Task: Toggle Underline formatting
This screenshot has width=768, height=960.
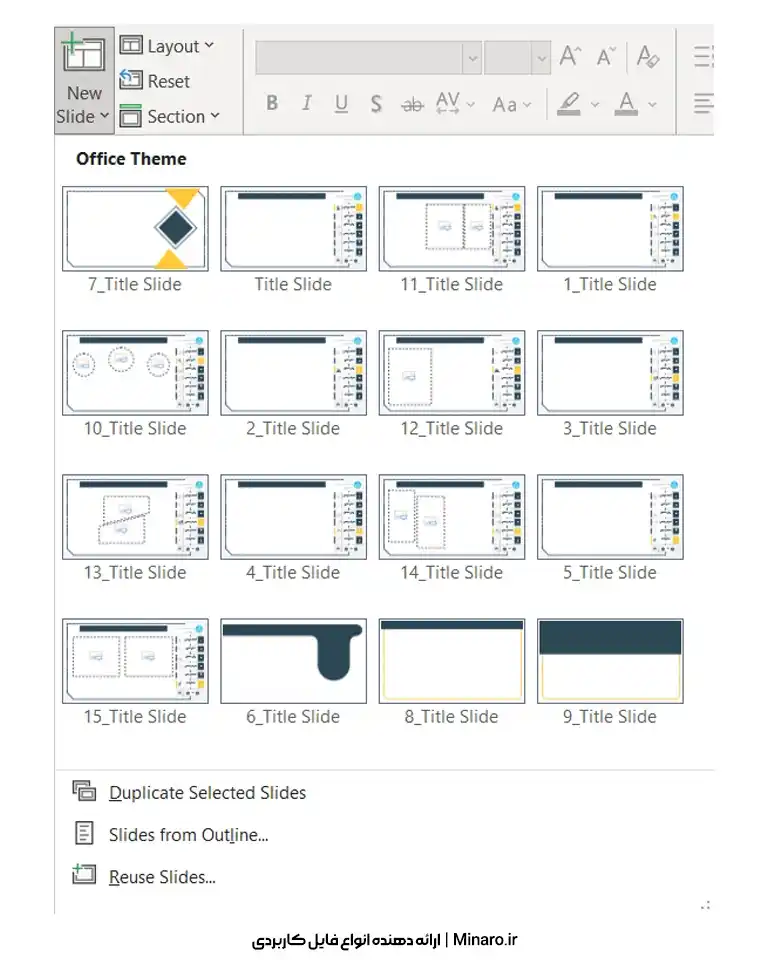Action: 341,103
